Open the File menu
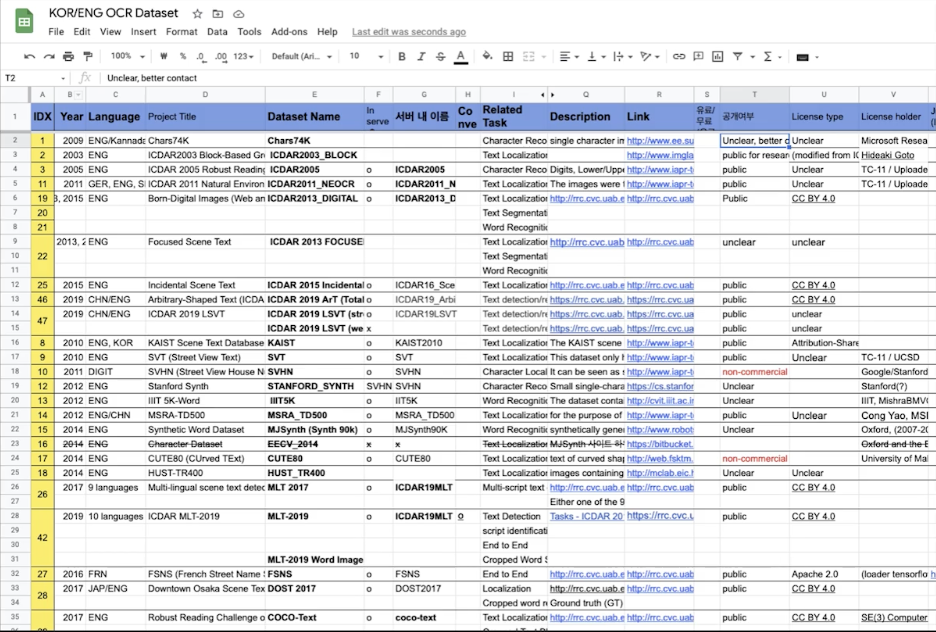 tap(56, 32)
